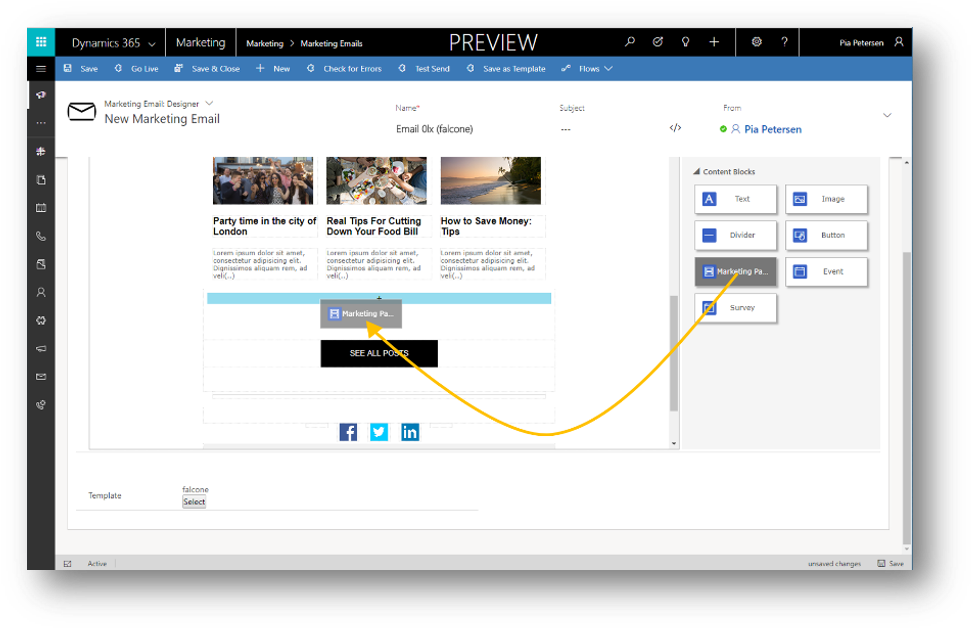
Task: Expand the Dynamics 365 dropdown
Action: 152,44
